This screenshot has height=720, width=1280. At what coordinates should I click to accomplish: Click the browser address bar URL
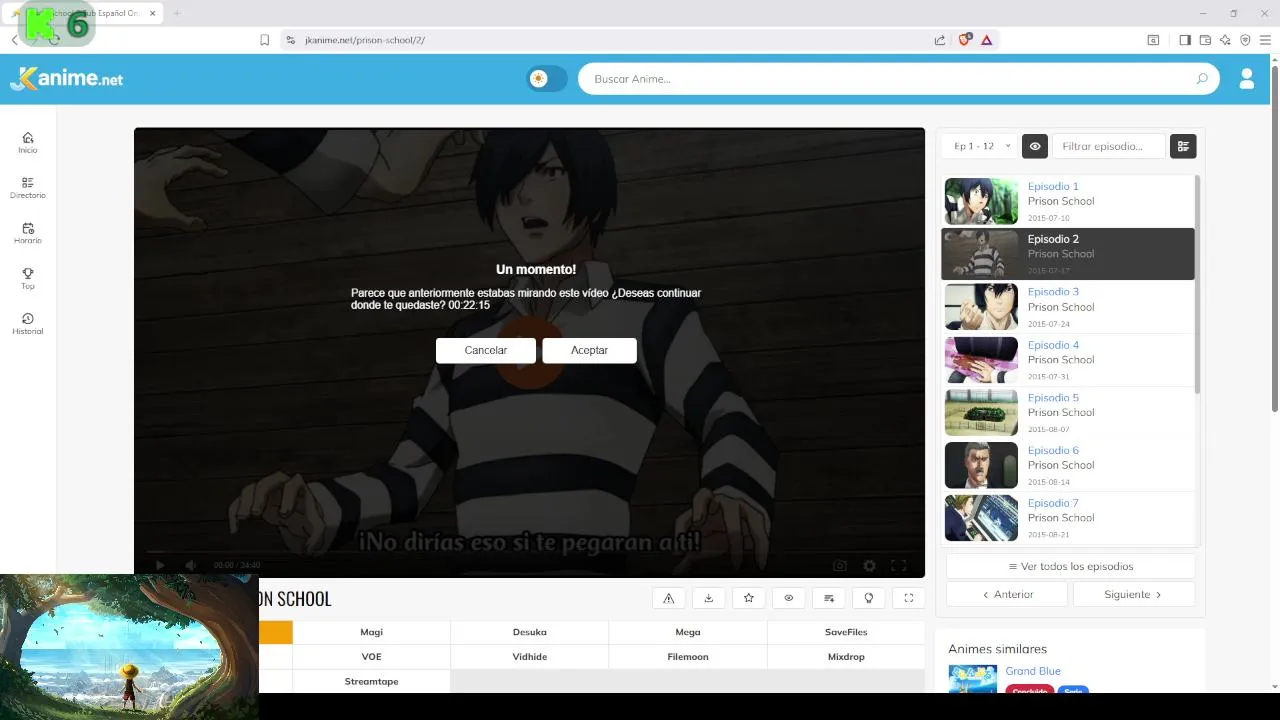click(365, 40)
